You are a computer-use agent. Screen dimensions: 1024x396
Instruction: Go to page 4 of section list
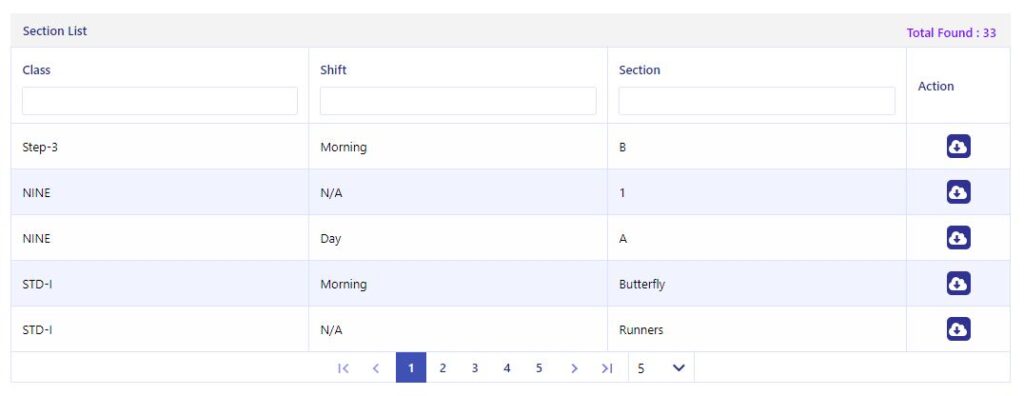tap(507, 369)
